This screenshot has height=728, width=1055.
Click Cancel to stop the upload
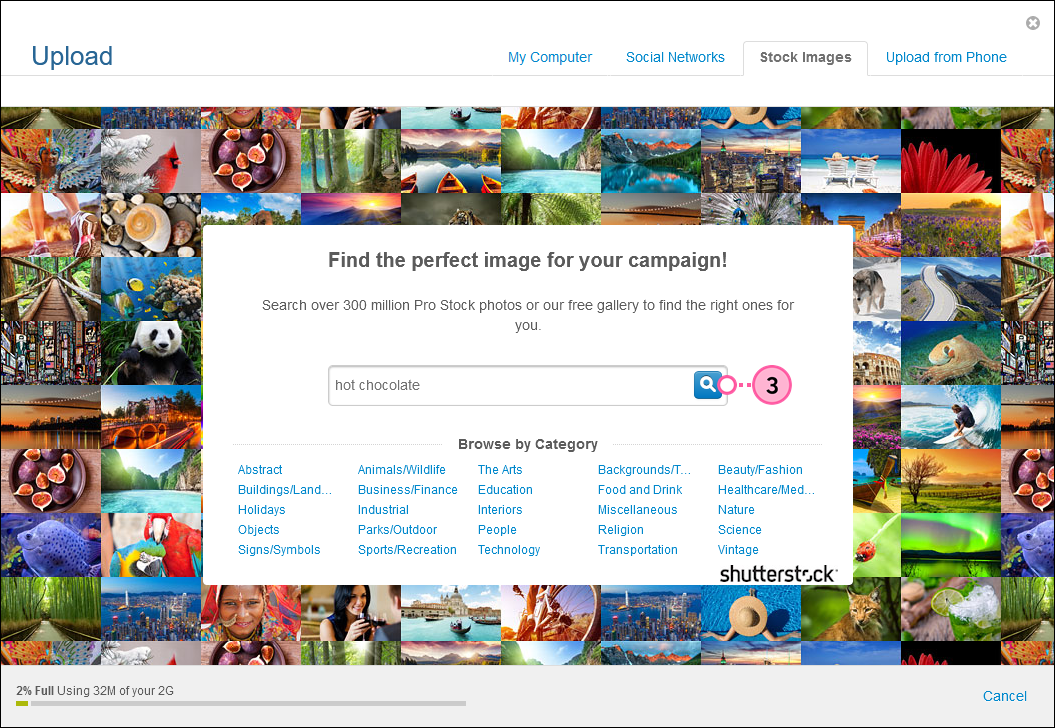coord(1004,696)
